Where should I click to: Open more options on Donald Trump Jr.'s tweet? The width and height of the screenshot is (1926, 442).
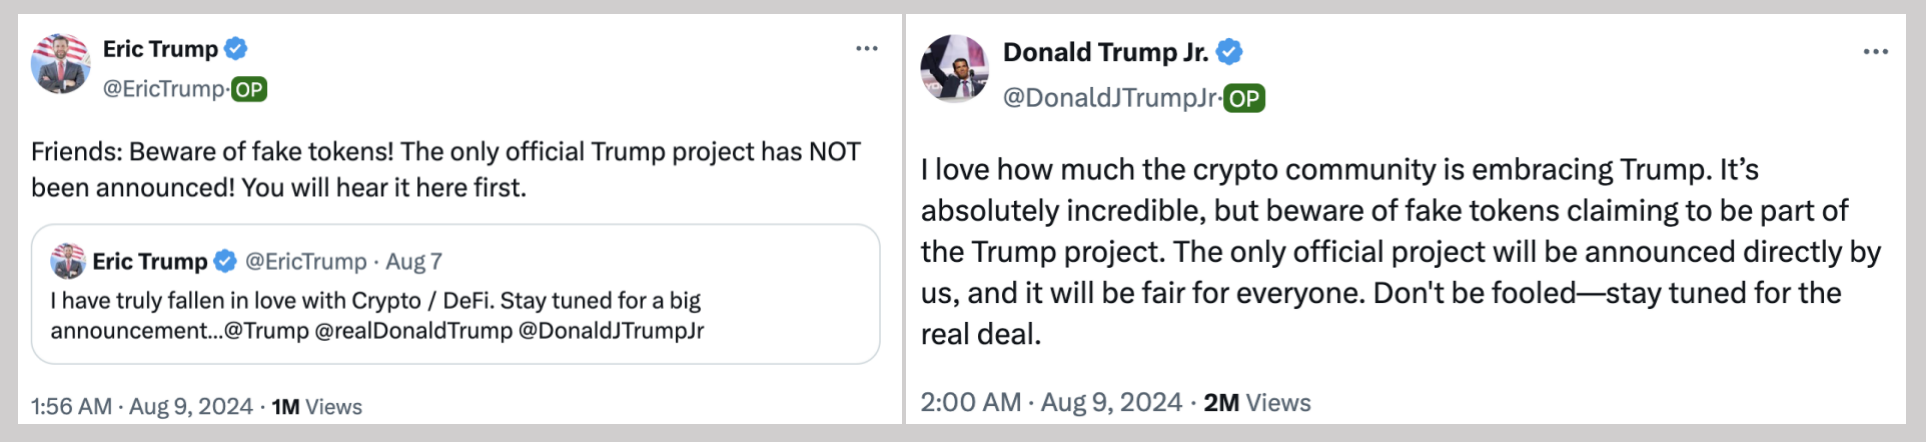tap(1875, 52)
